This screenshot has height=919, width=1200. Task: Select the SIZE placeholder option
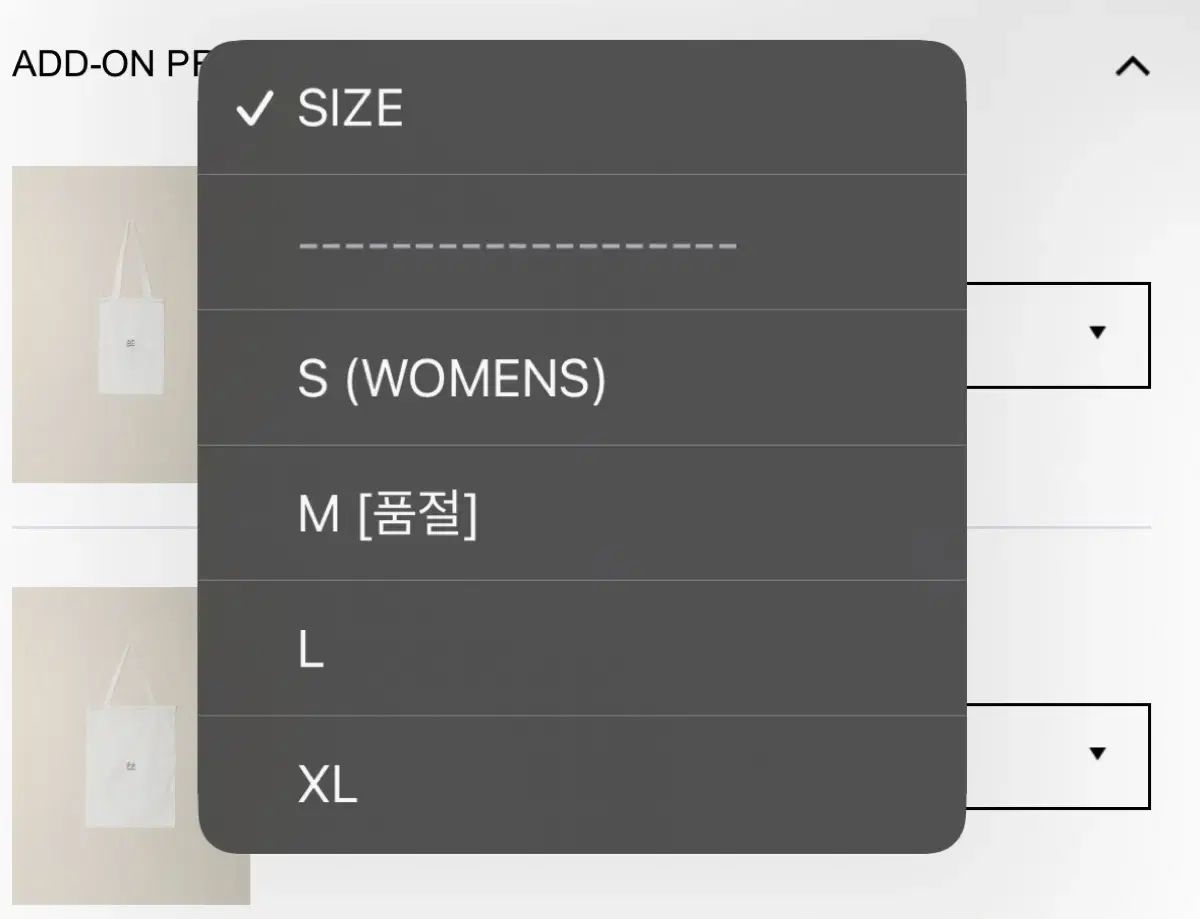(x=350, y=108)
